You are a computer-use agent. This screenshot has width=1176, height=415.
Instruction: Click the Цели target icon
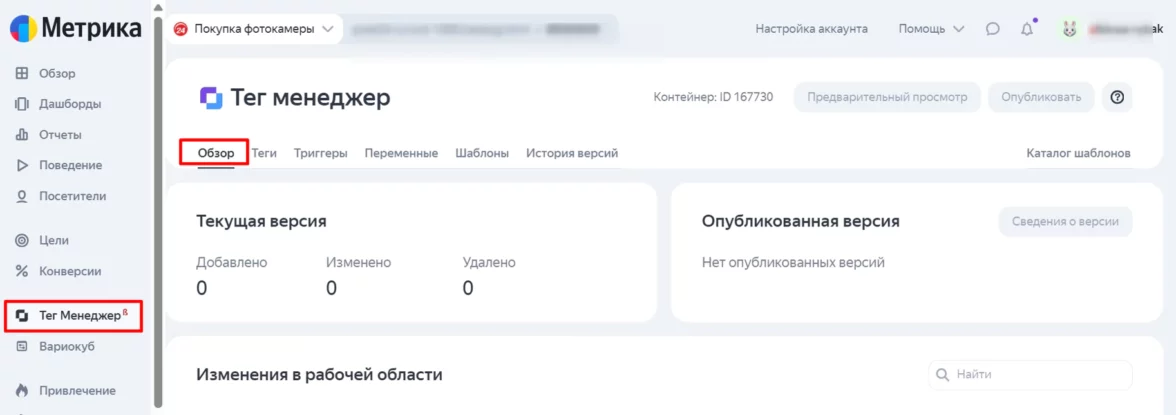tap(22, 240)
